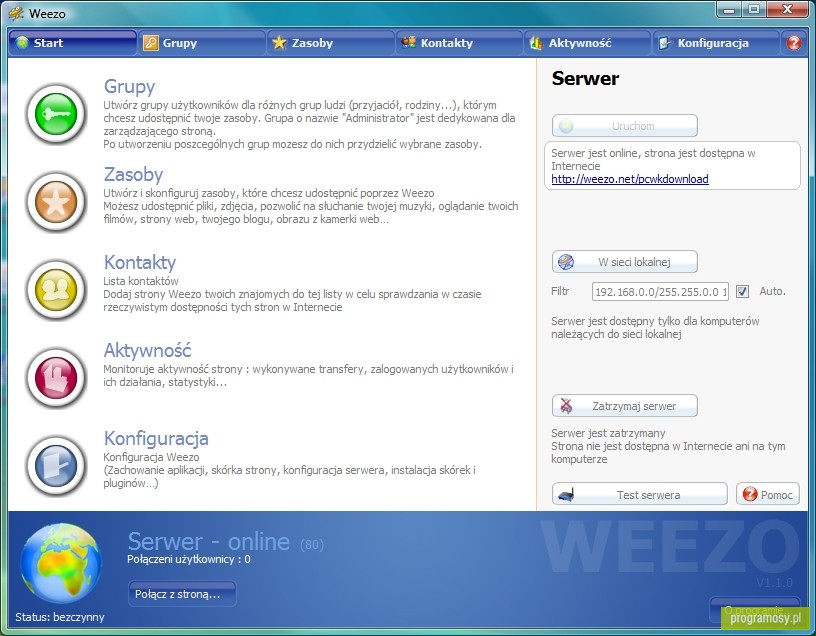Image resolution: width=816 pixels, height=636 pixels.
Task: Click the Połącz z stroną... button
Action: click(182, 594)
